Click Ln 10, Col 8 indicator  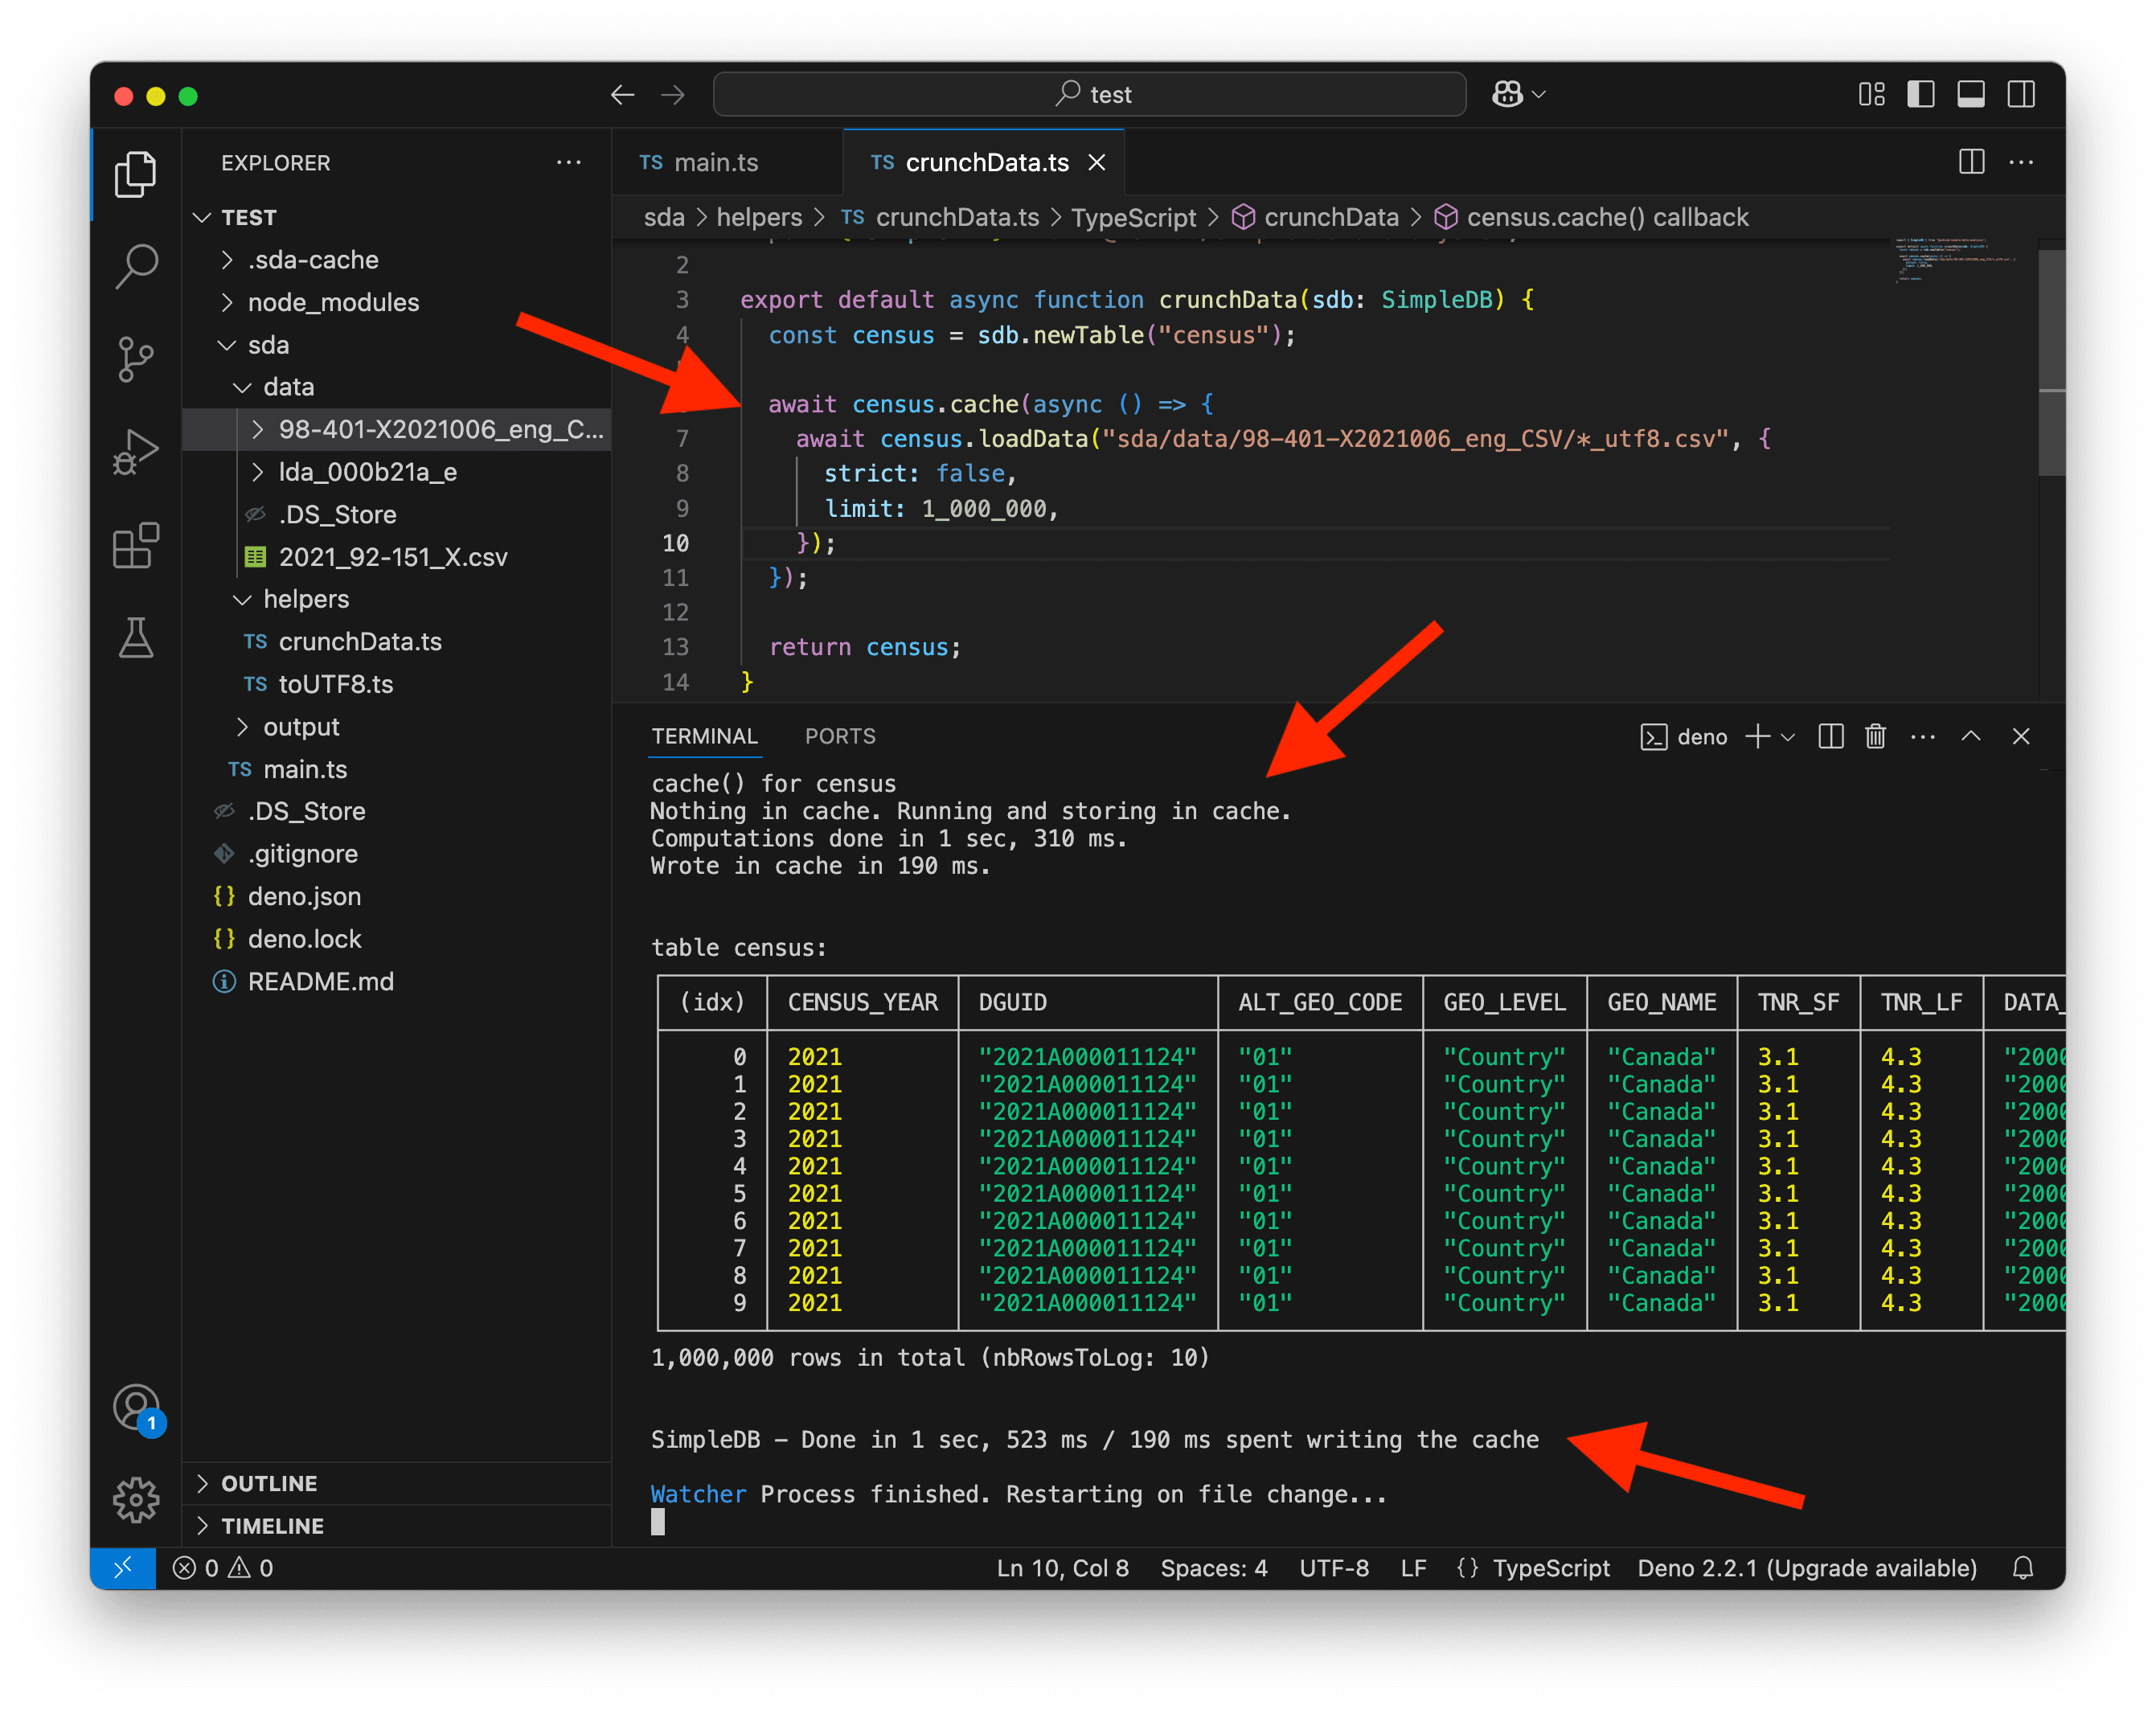(1062, 1567)
